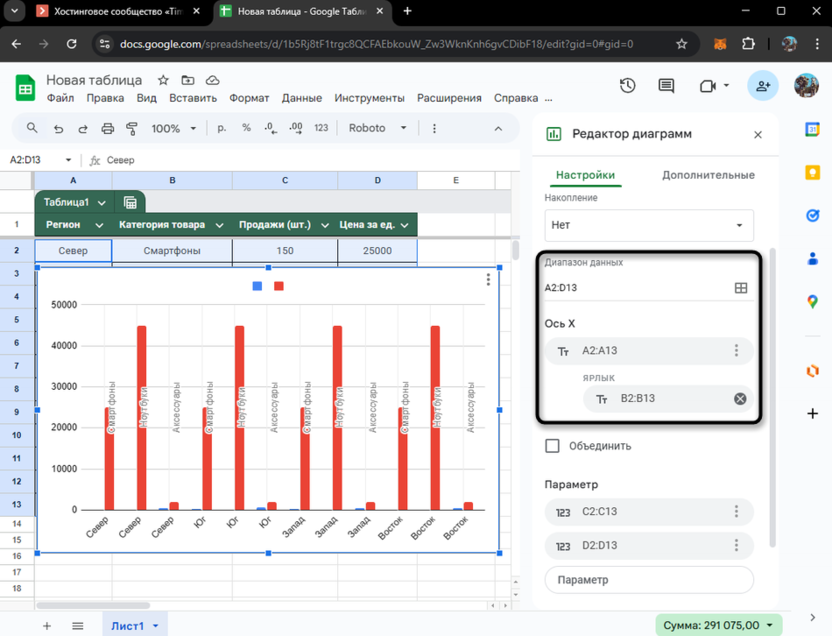Screen dimensions: 832x636
Task: Click the print icon in toolbar
Action: (x=108, y=129)
